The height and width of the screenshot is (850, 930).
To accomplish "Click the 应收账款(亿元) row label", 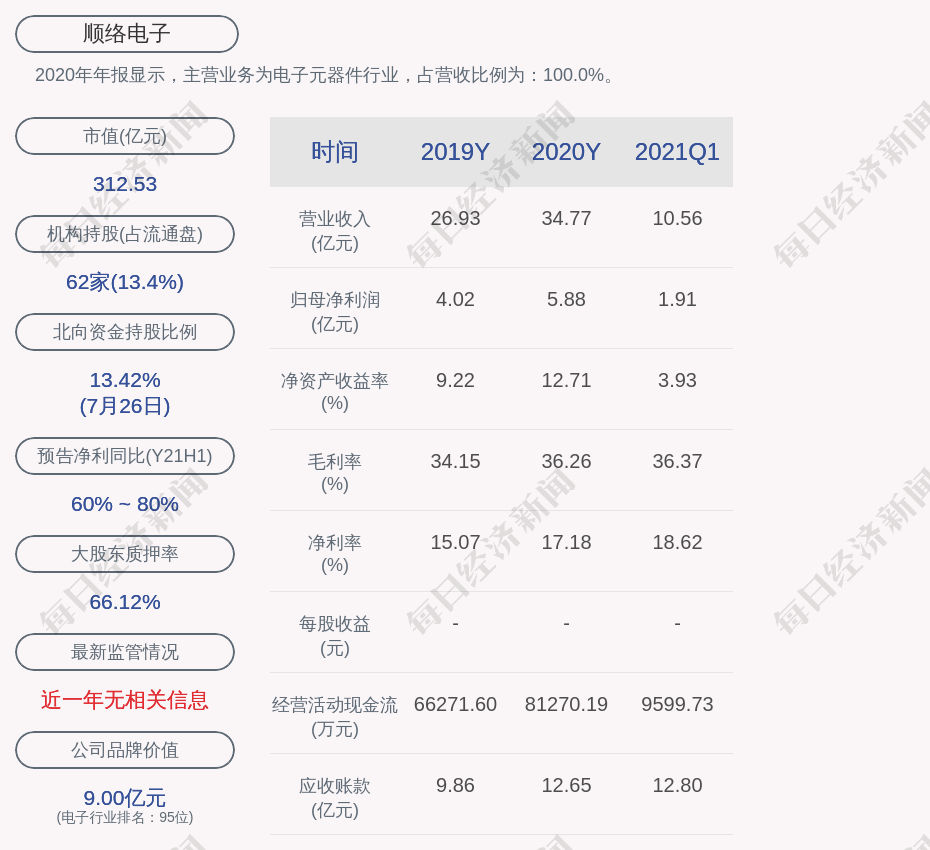I will (x=335, y=798).
